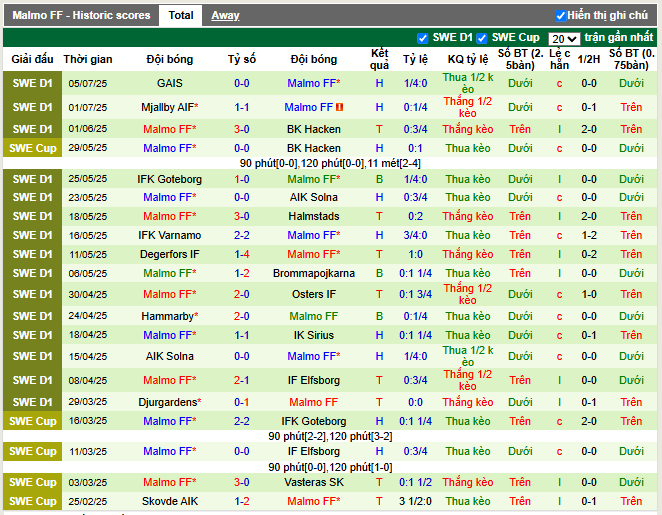Click the 1-4 score against Degerfors IF
The image size is (662, 515).
(242, 254)
